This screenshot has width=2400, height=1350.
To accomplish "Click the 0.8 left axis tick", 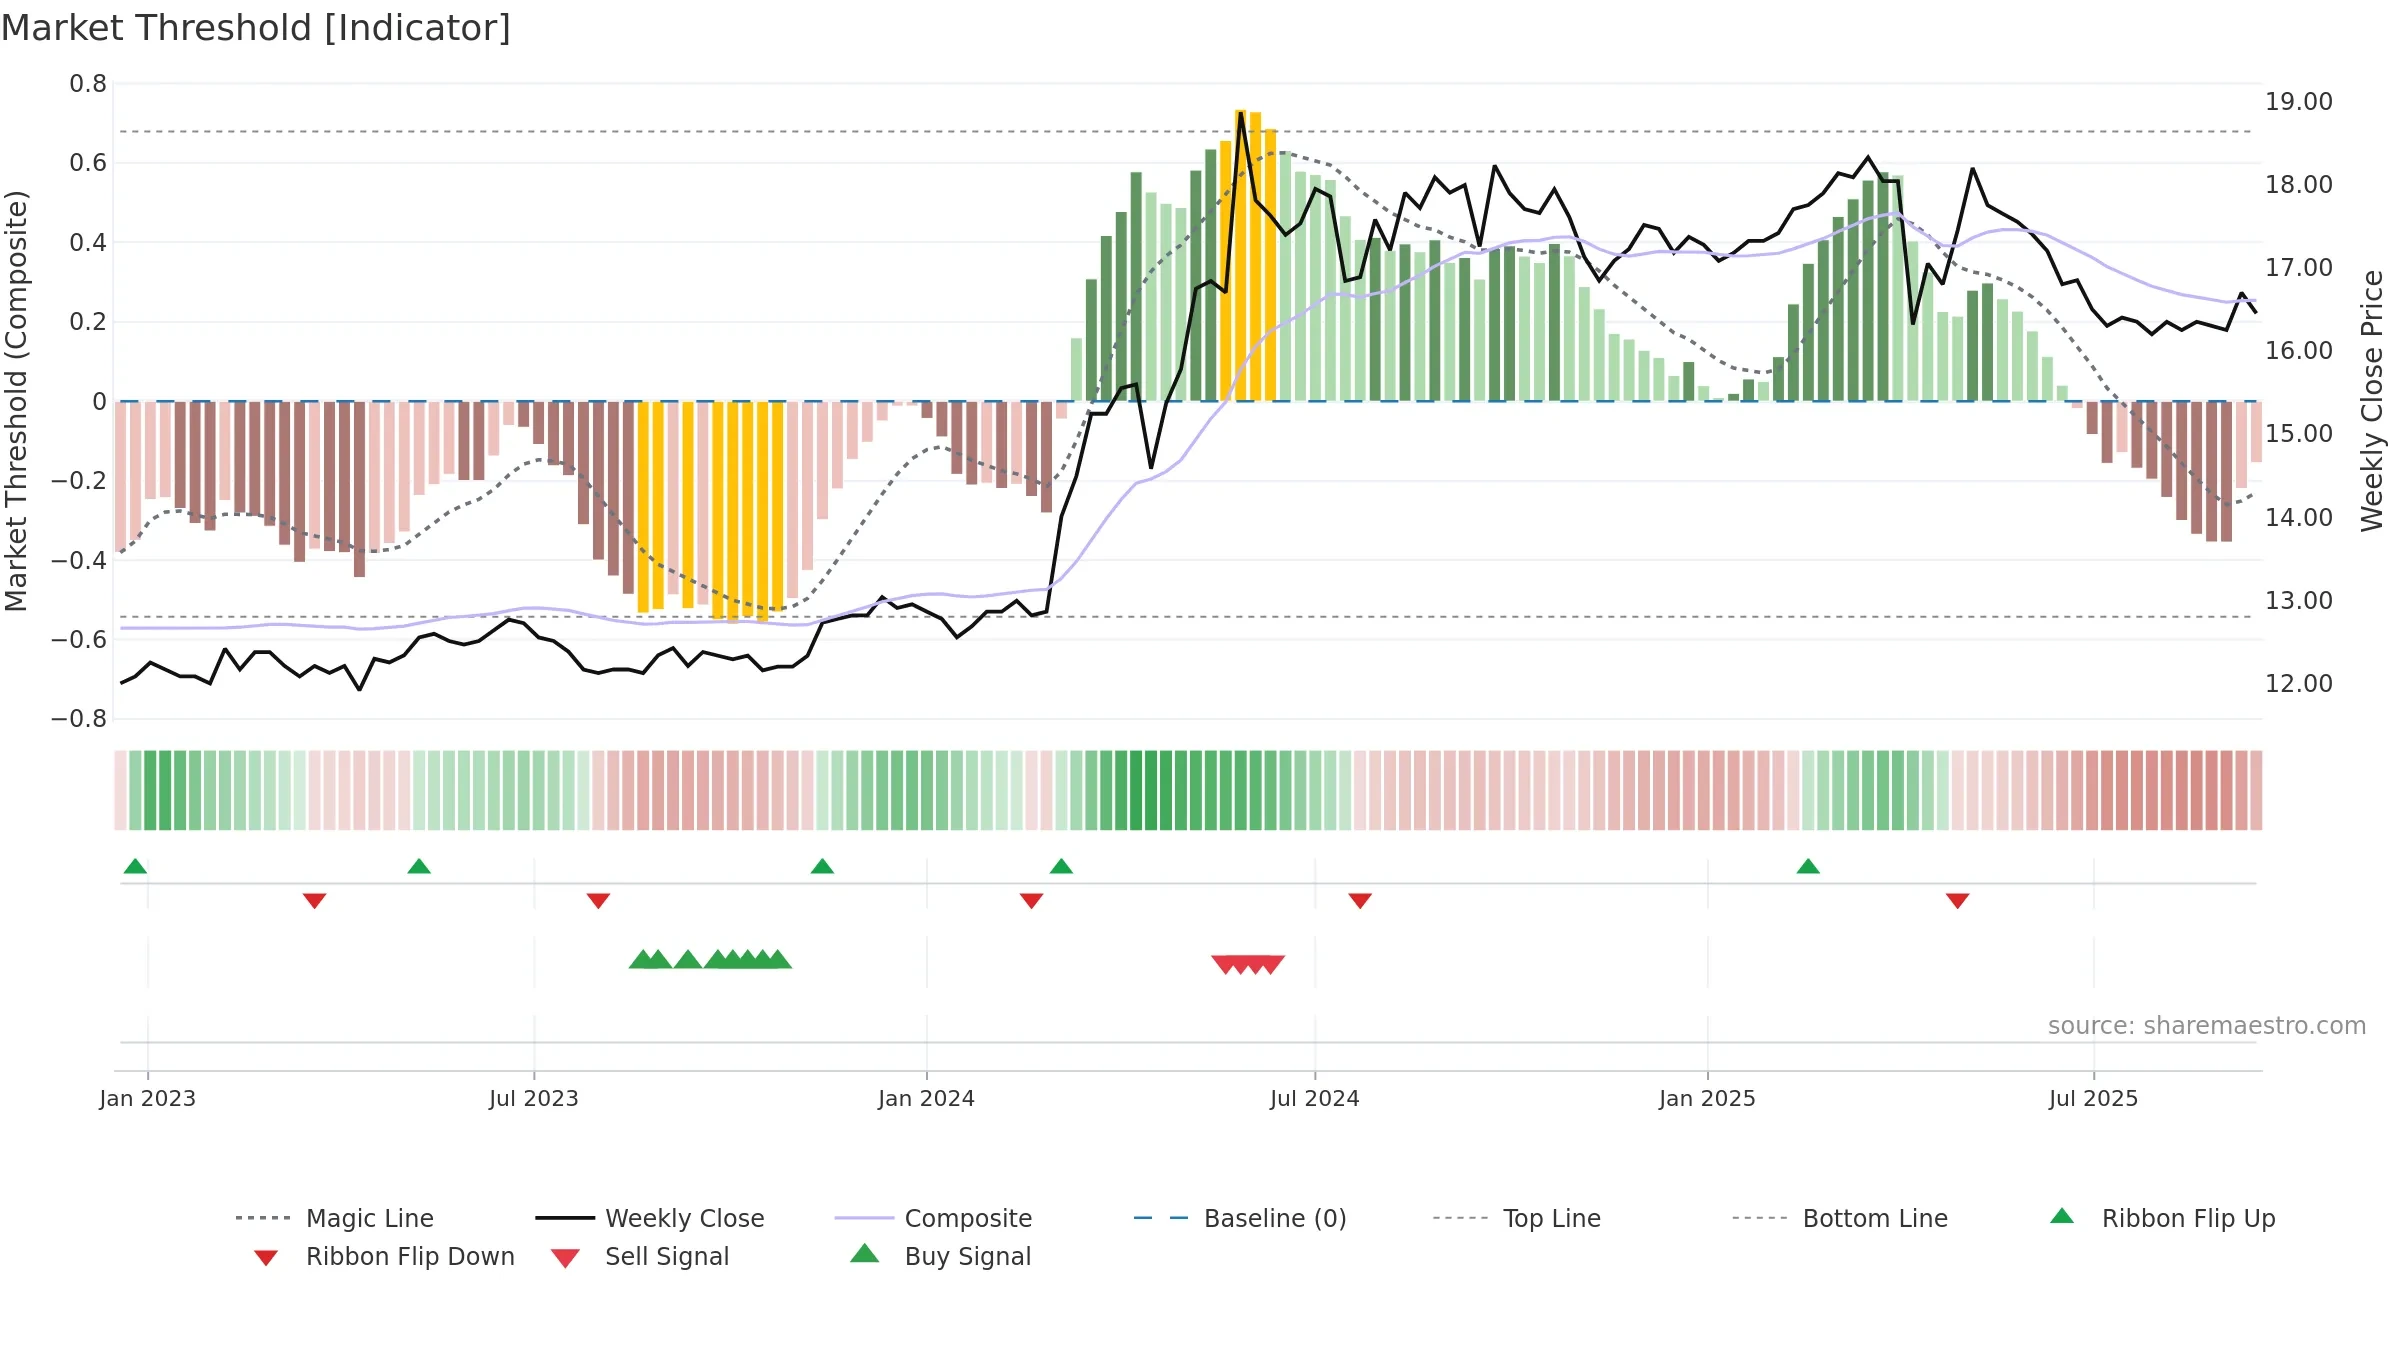I will tap(88, 84).
